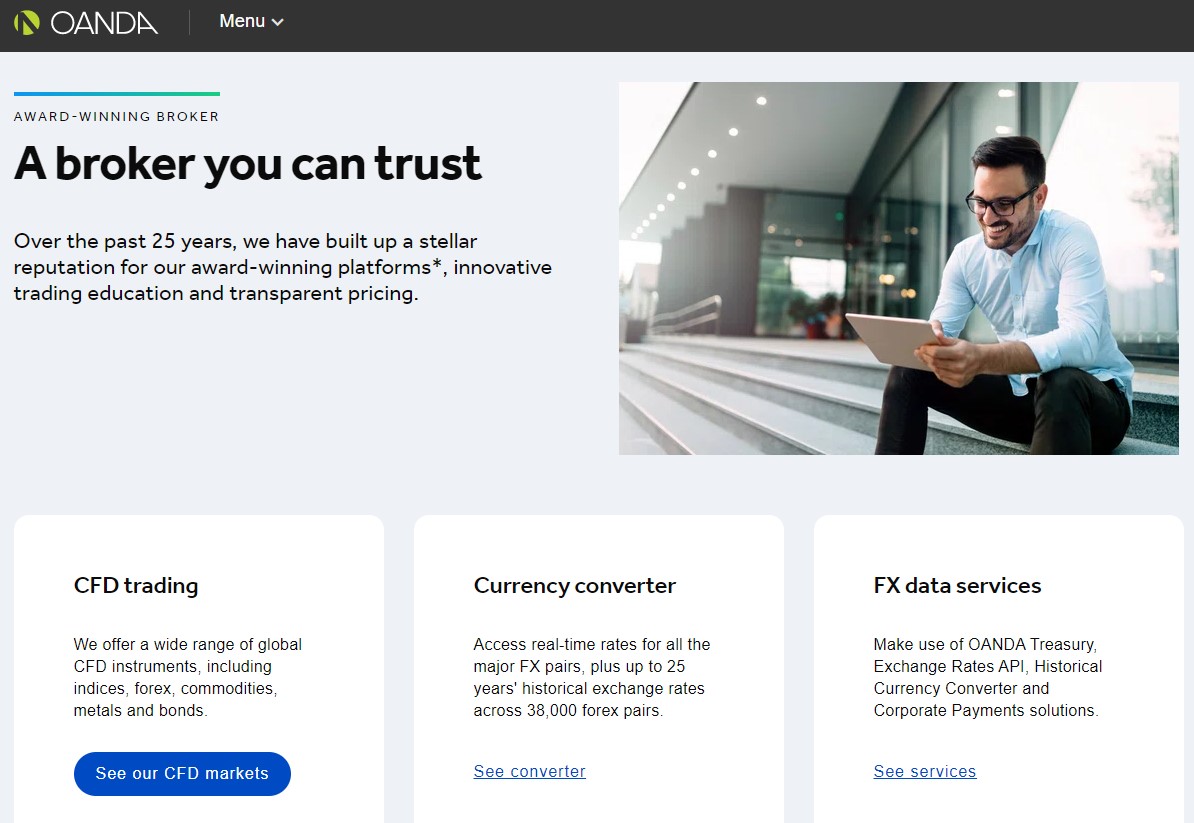Image resolution: width=1194 pixels, height=823 pixels.
Task: Expand the chevron next to Menu
Action: pos(278,22)
